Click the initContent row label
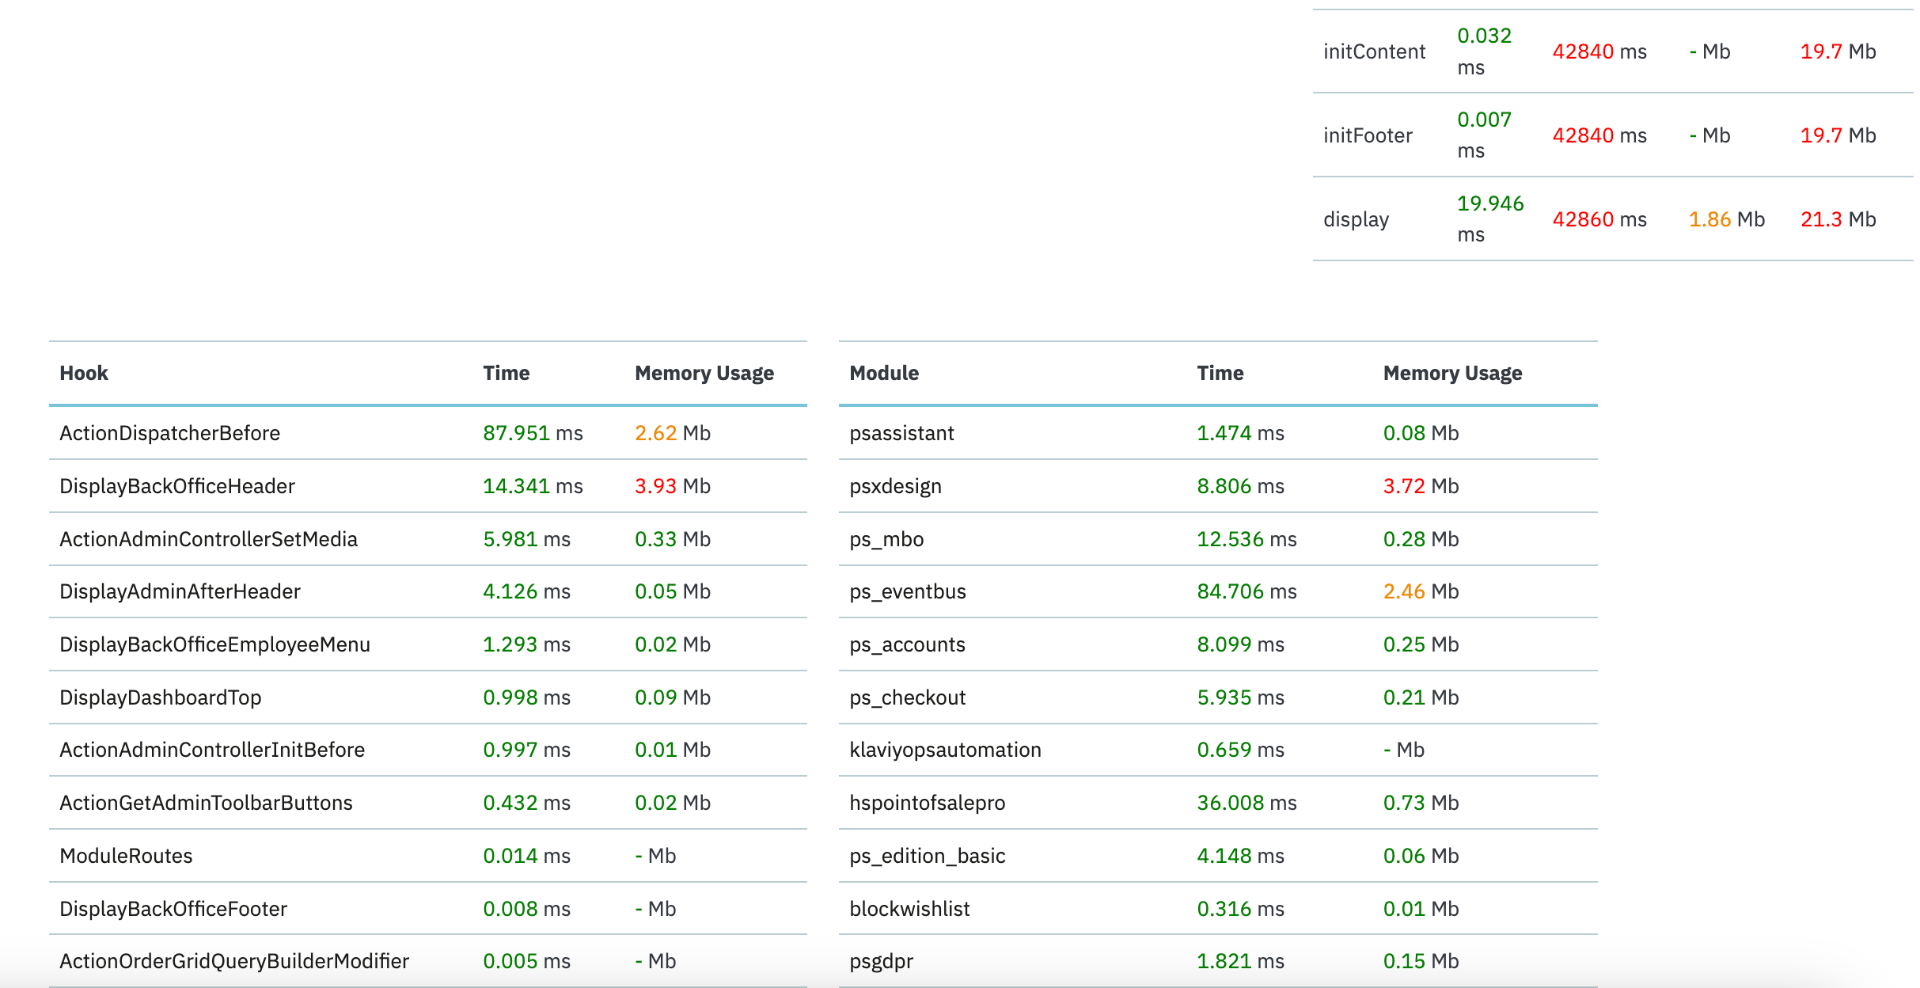 coord(1374,52)
